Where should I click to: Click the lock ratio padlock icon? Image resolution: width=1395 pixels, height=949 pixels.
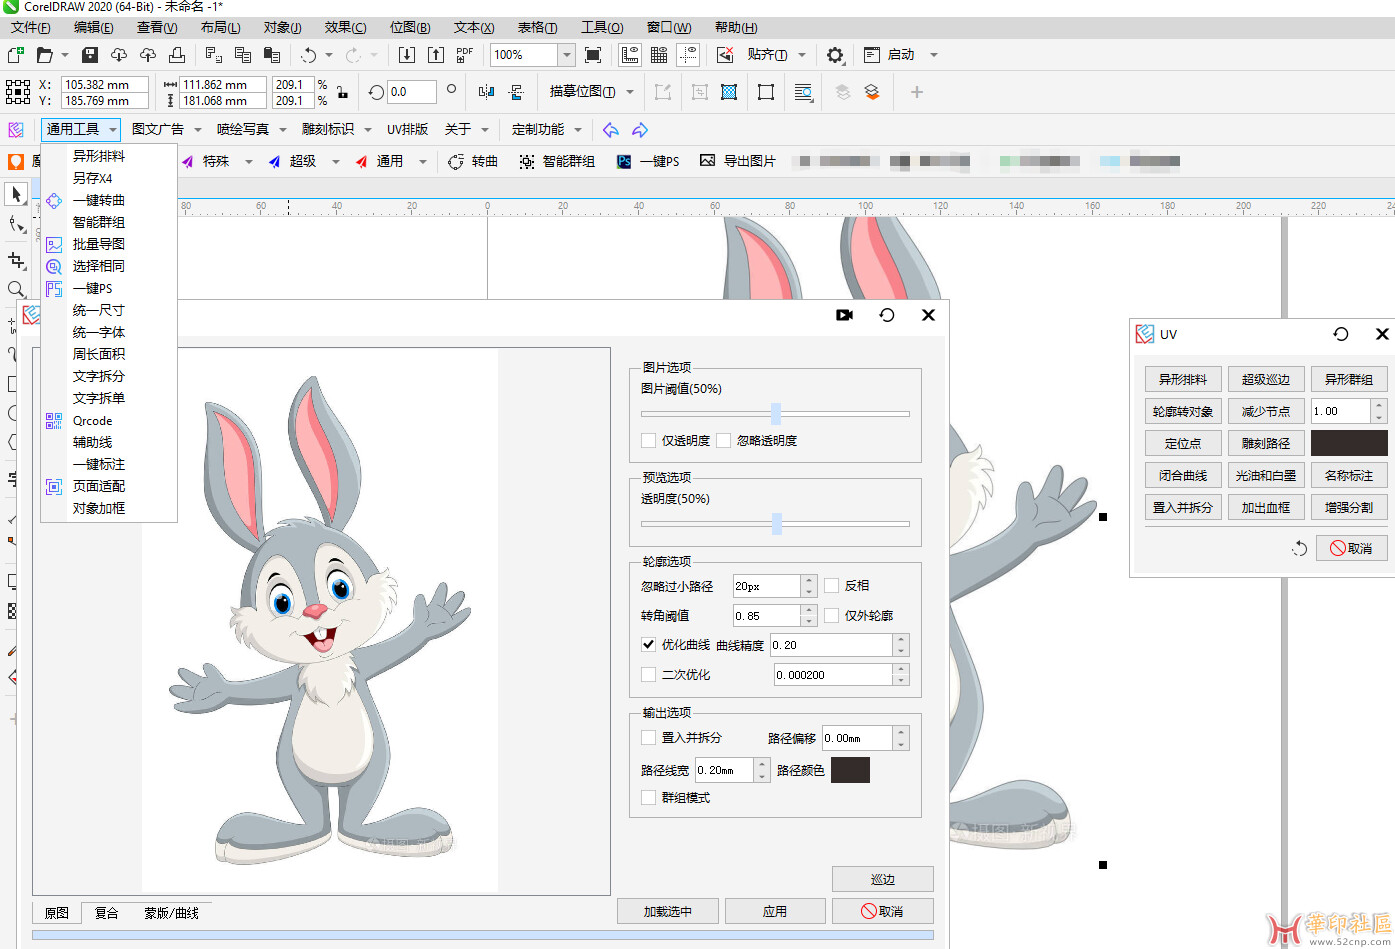click(343, 92)
